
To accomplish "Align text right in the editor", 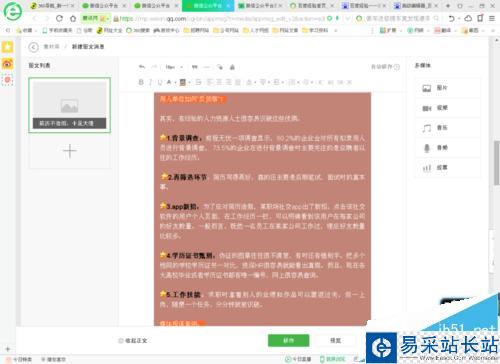I will 229,82.
